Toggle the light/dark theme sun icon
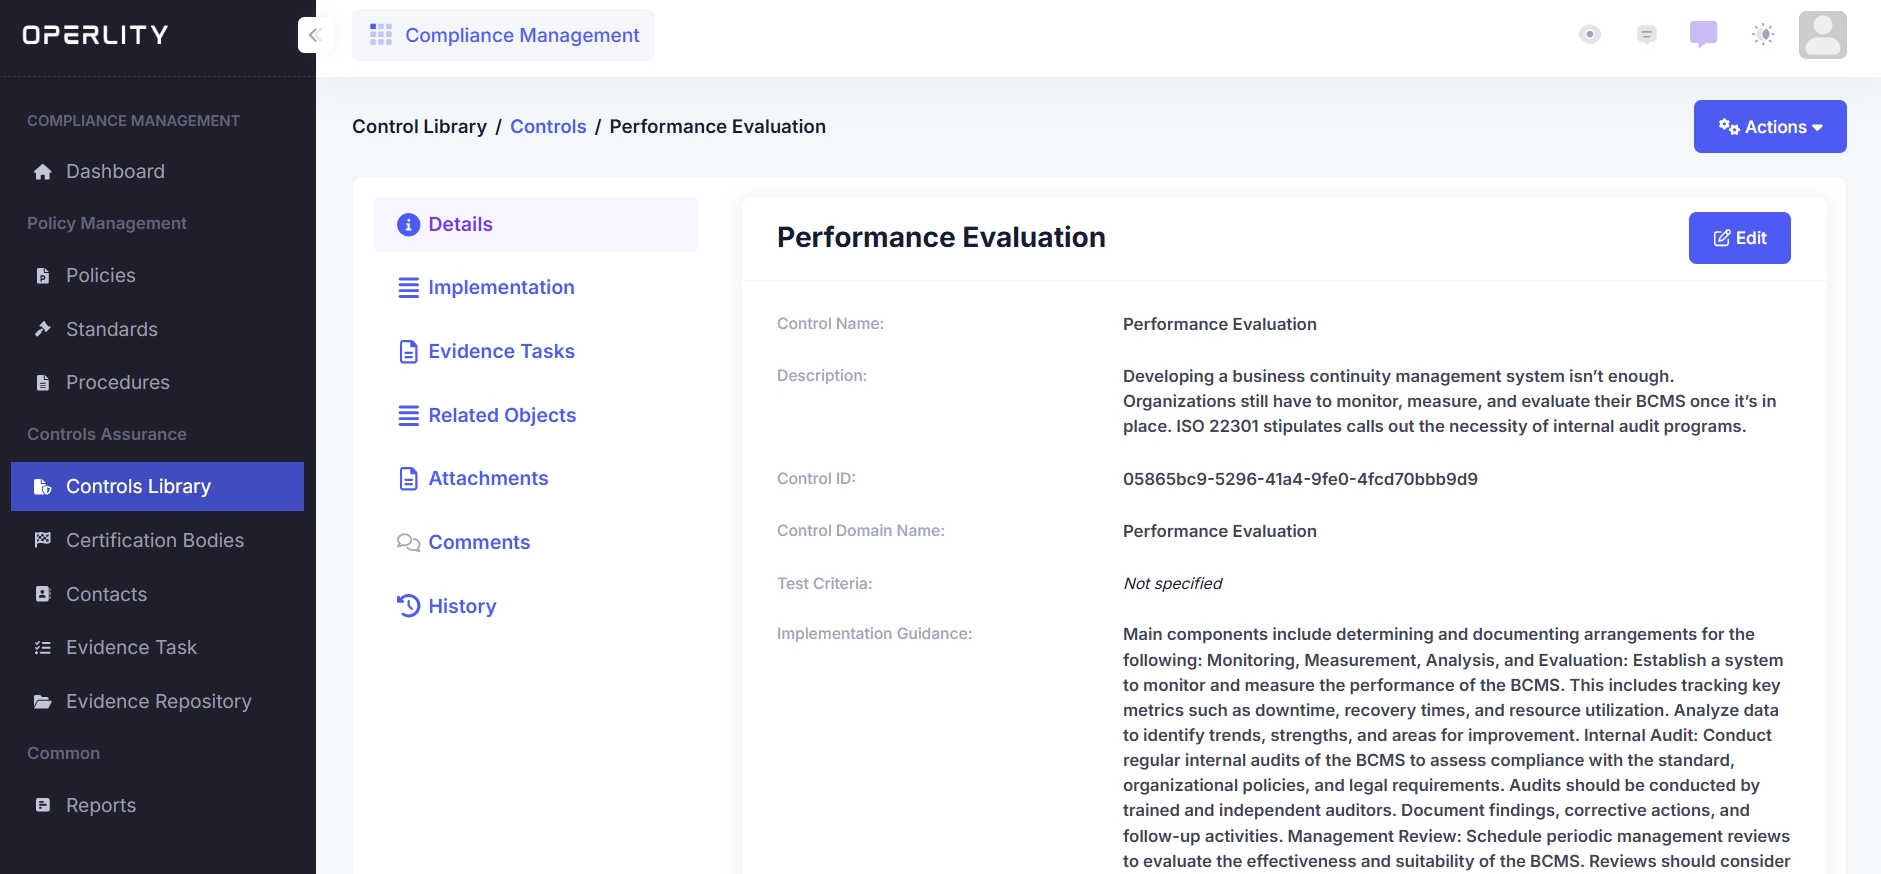The height and width of the screenshot is (874, 1881). tap(1763, 35)
